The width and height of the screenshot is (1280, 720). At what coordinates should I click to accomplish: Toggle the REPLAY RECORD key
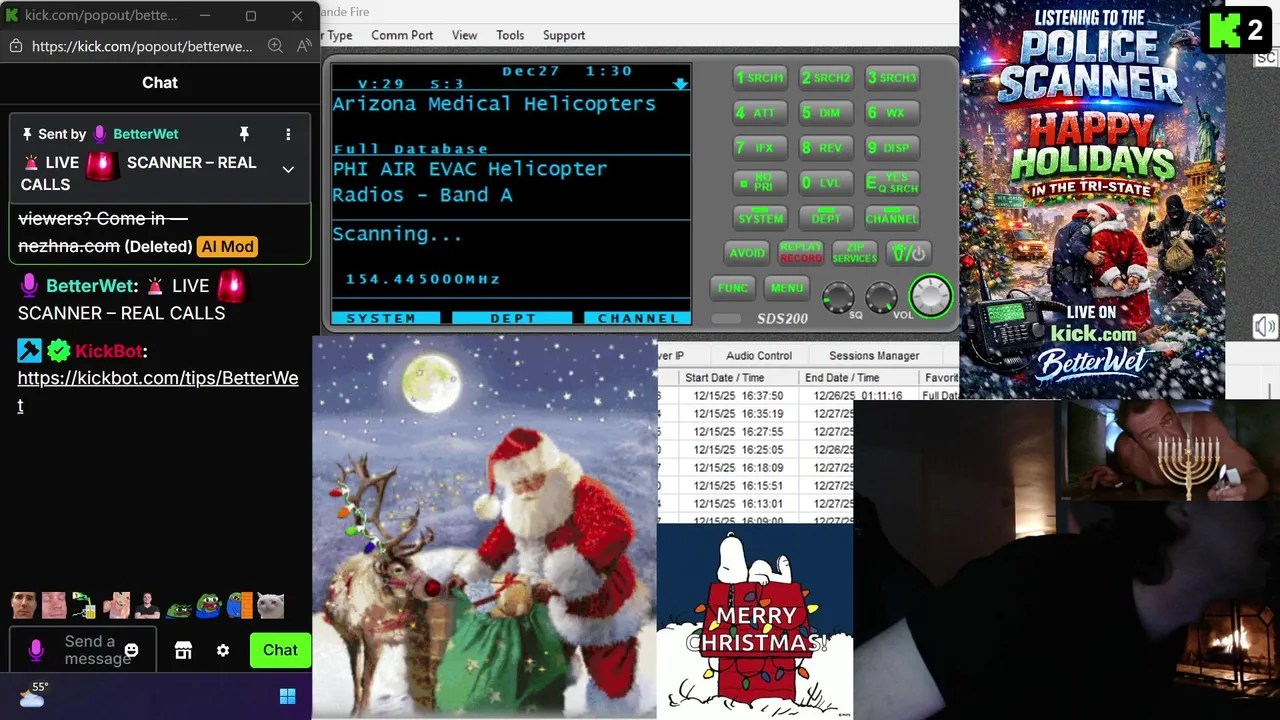coord(801,253)
